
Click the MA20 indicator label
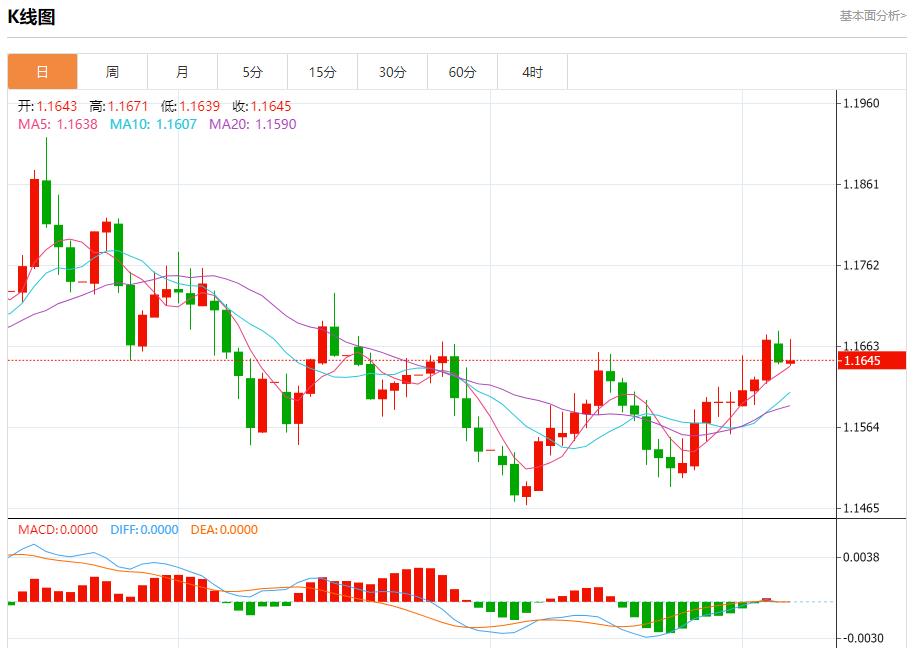pyautogui.click(x=252, y=124)
